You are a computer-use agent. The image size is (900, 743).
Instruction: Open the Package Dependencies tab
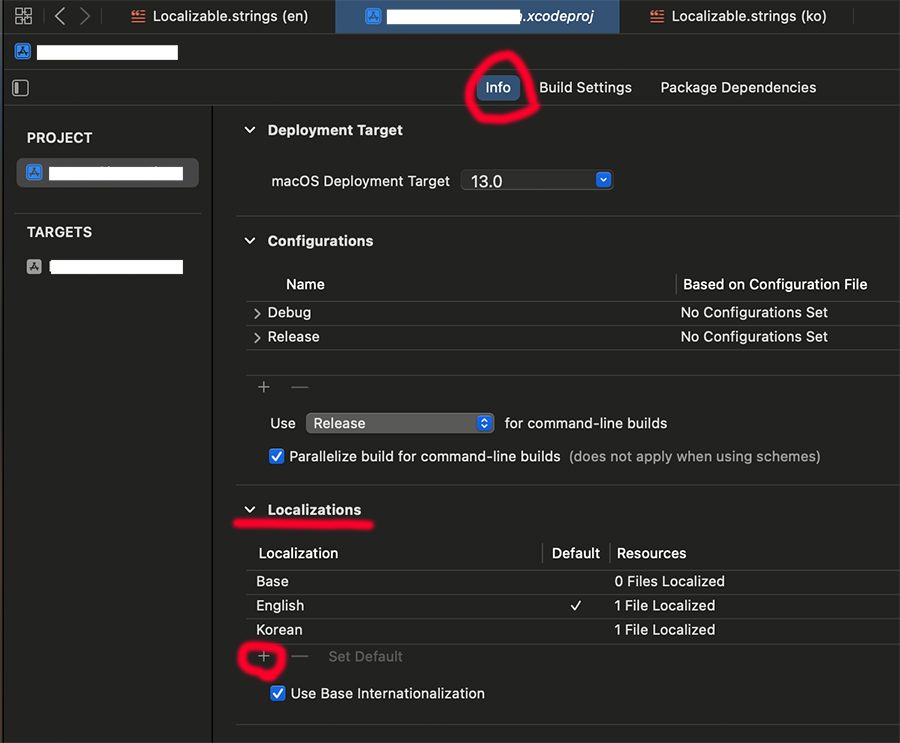[x=738, y=88]
